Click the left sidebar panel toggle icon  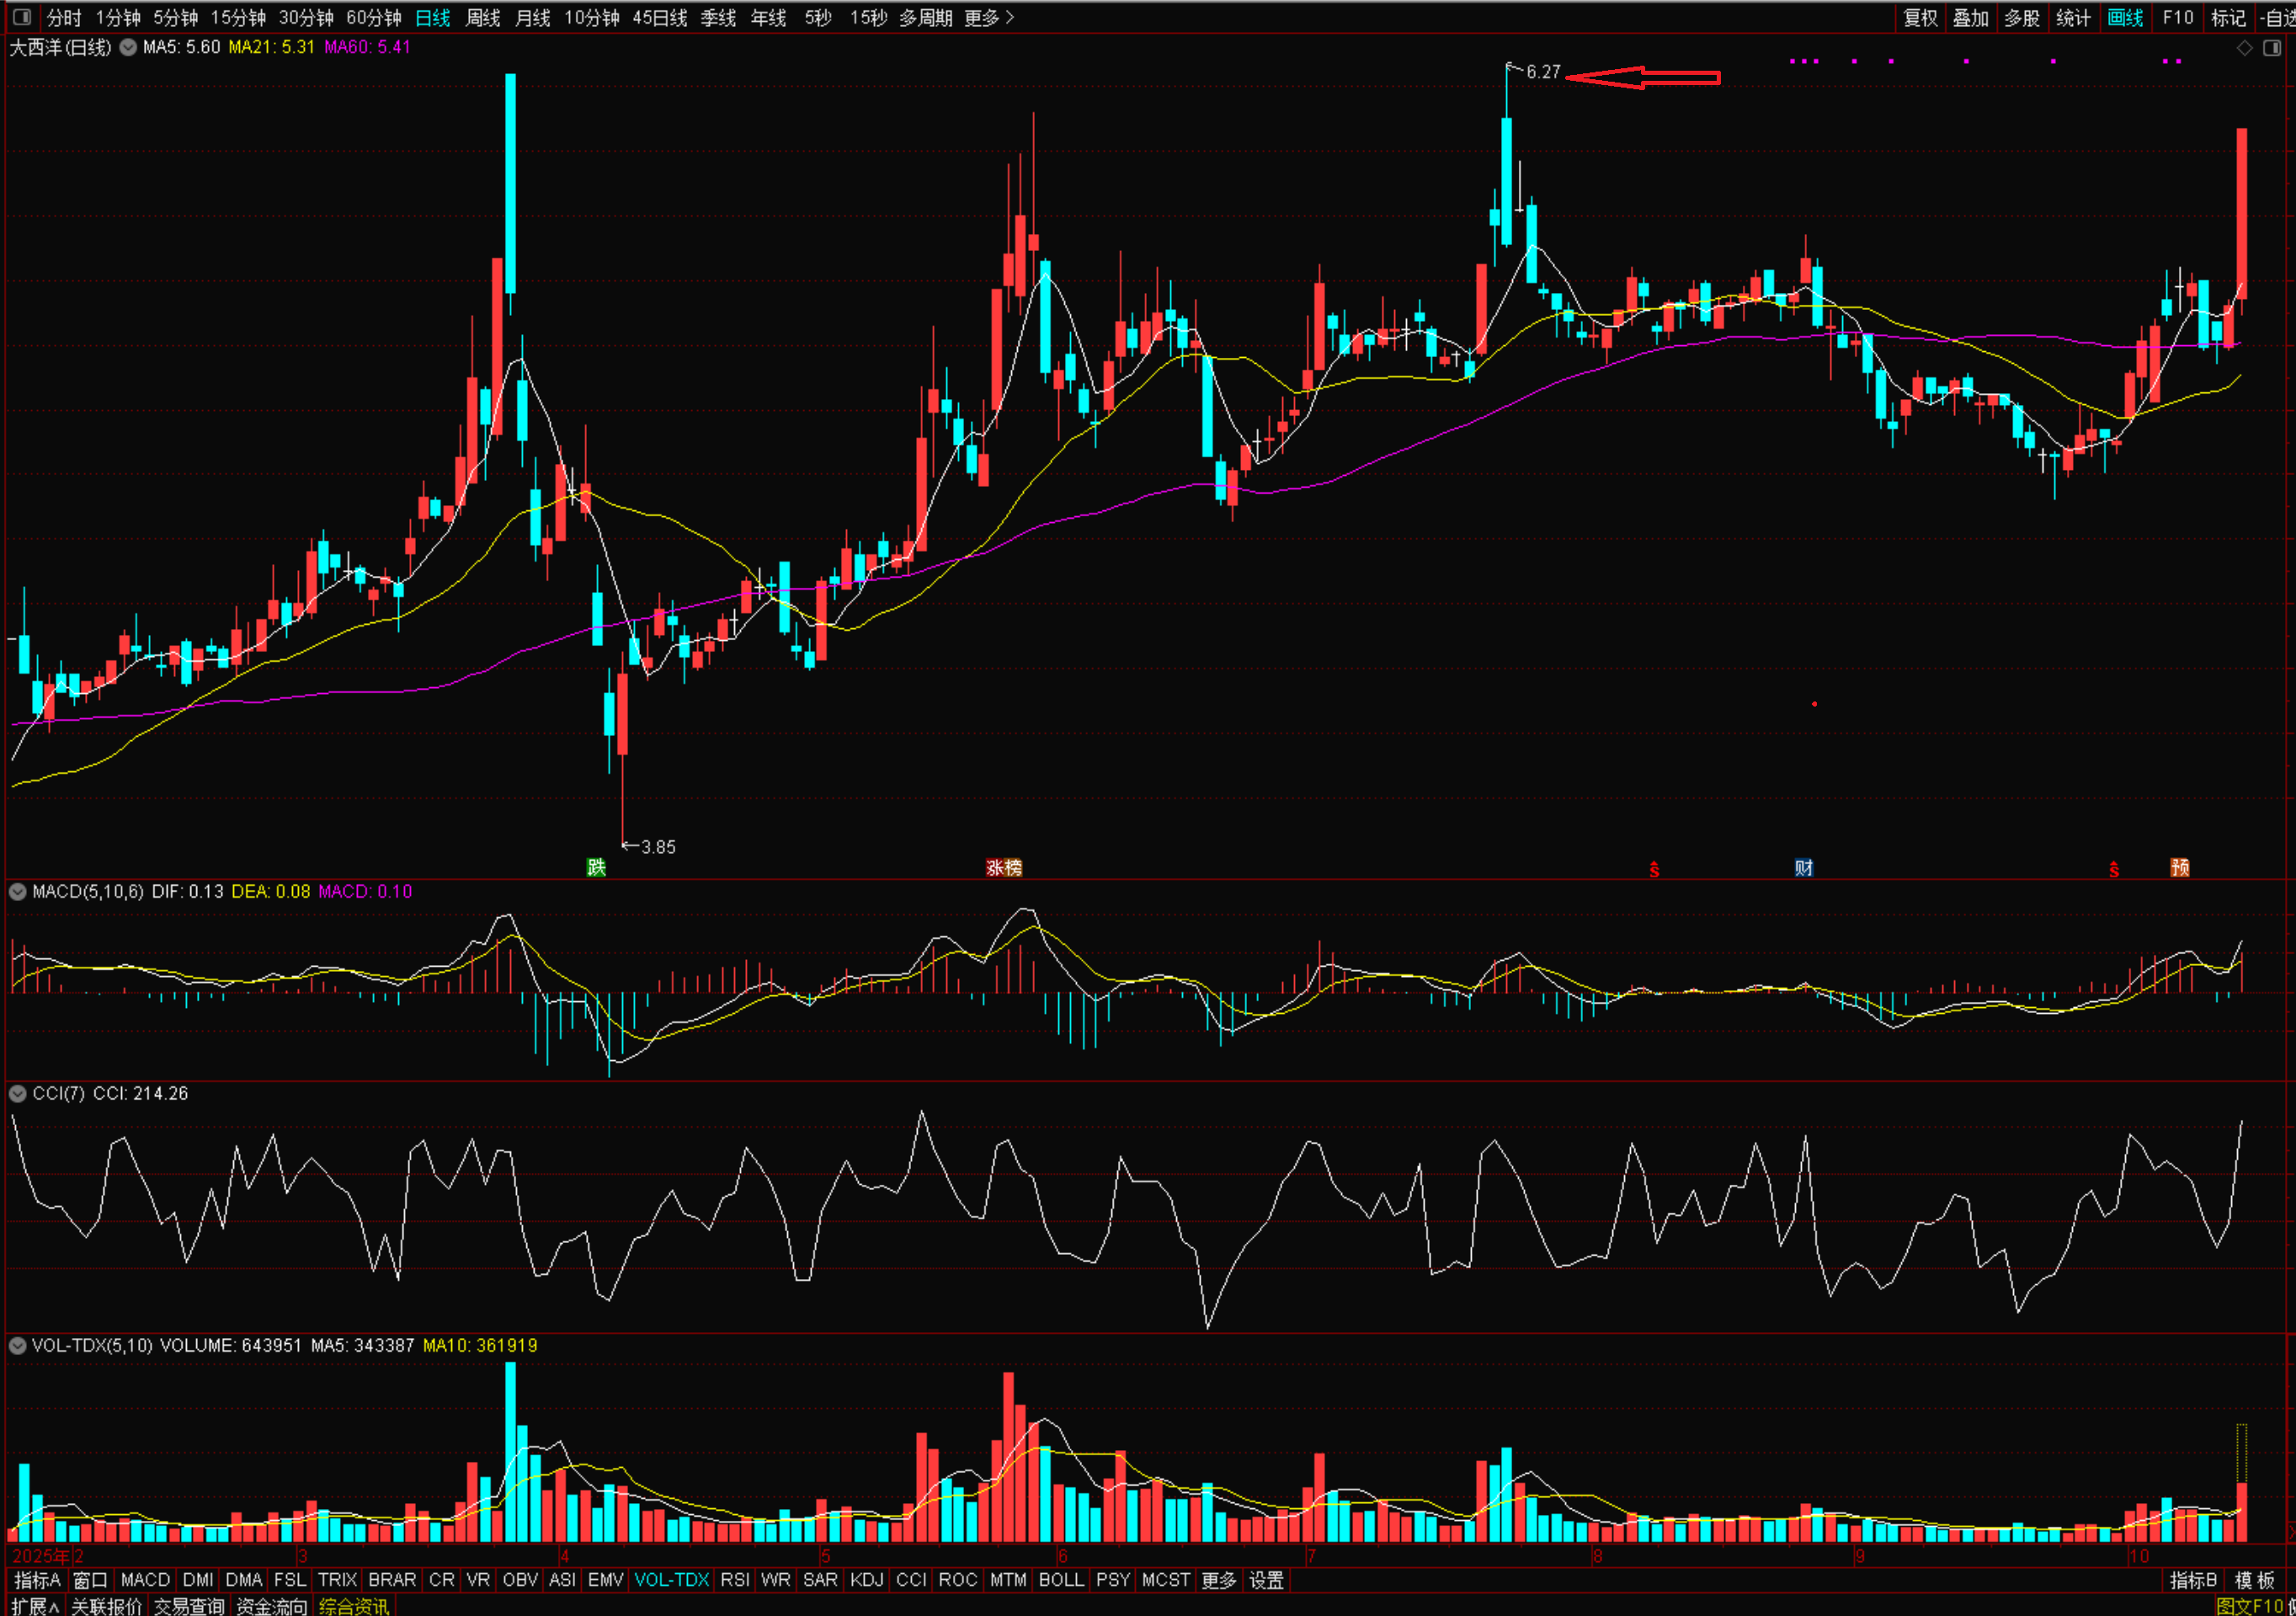[x=21, y=17]
